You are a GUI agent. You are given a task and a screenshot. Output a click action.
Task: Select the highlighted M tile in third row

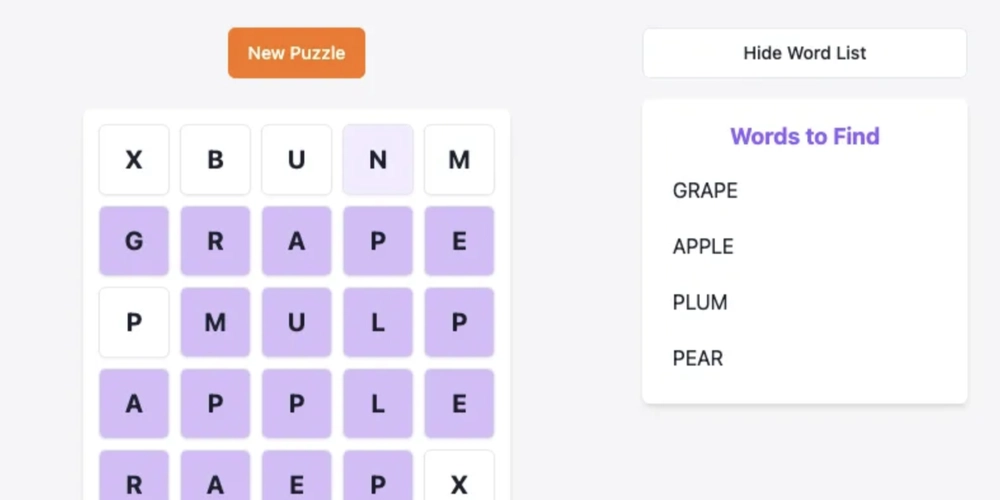[x=215, y=322]
